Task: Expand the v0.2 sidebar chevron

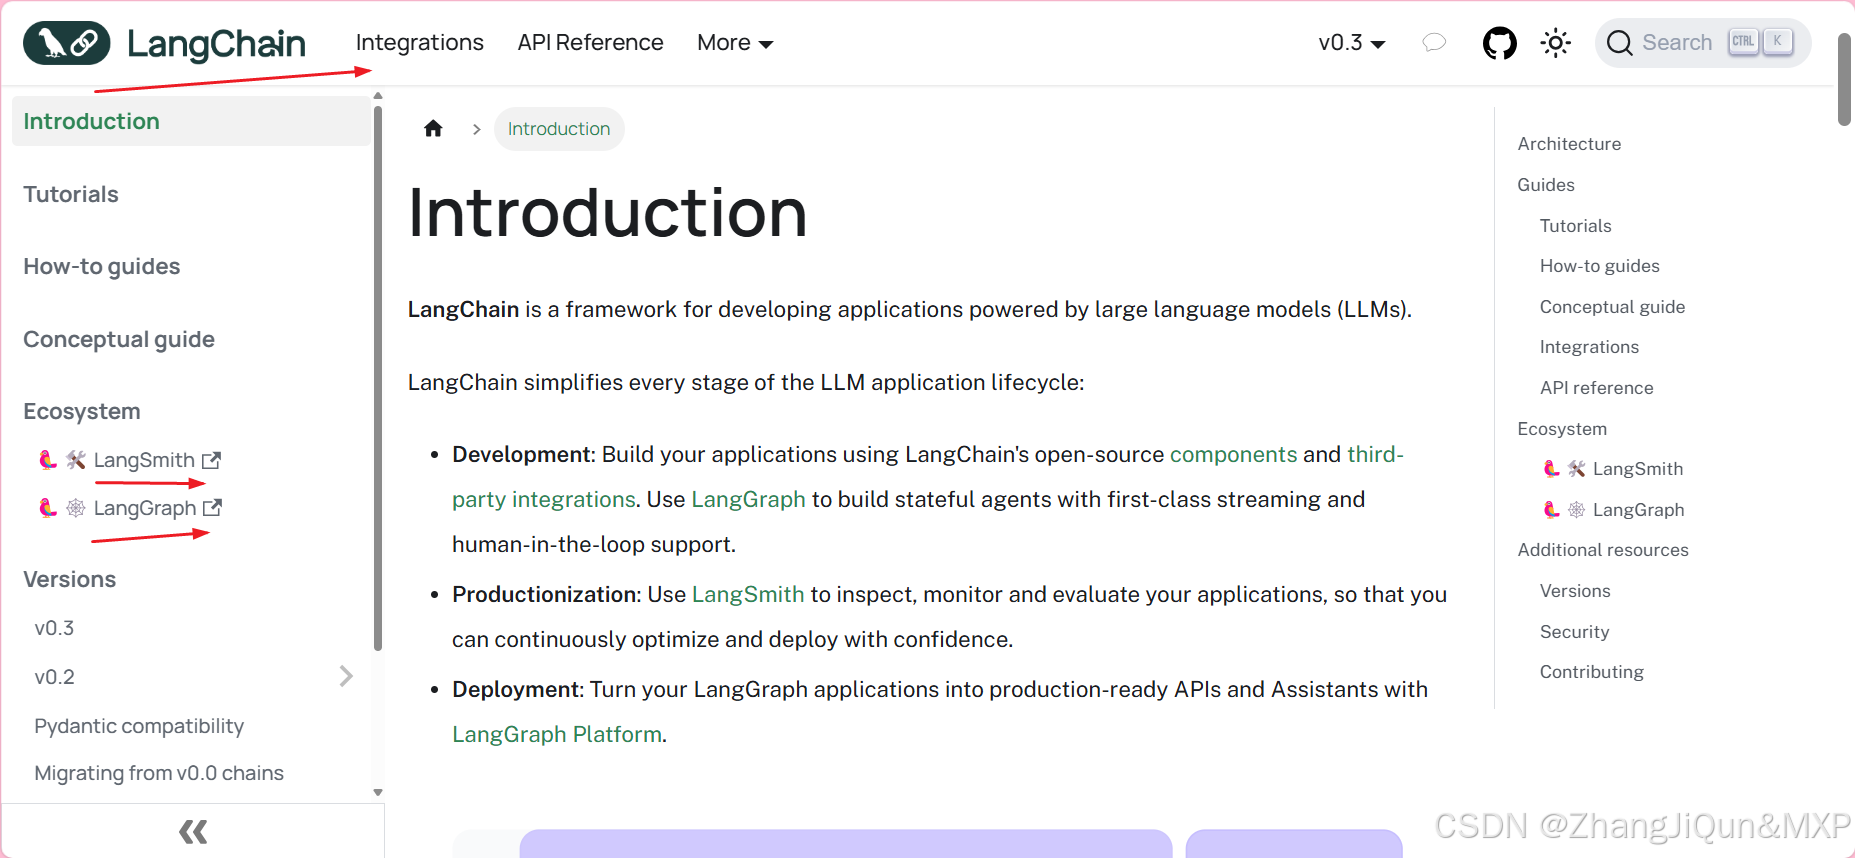Action: (x=346, y=676)
